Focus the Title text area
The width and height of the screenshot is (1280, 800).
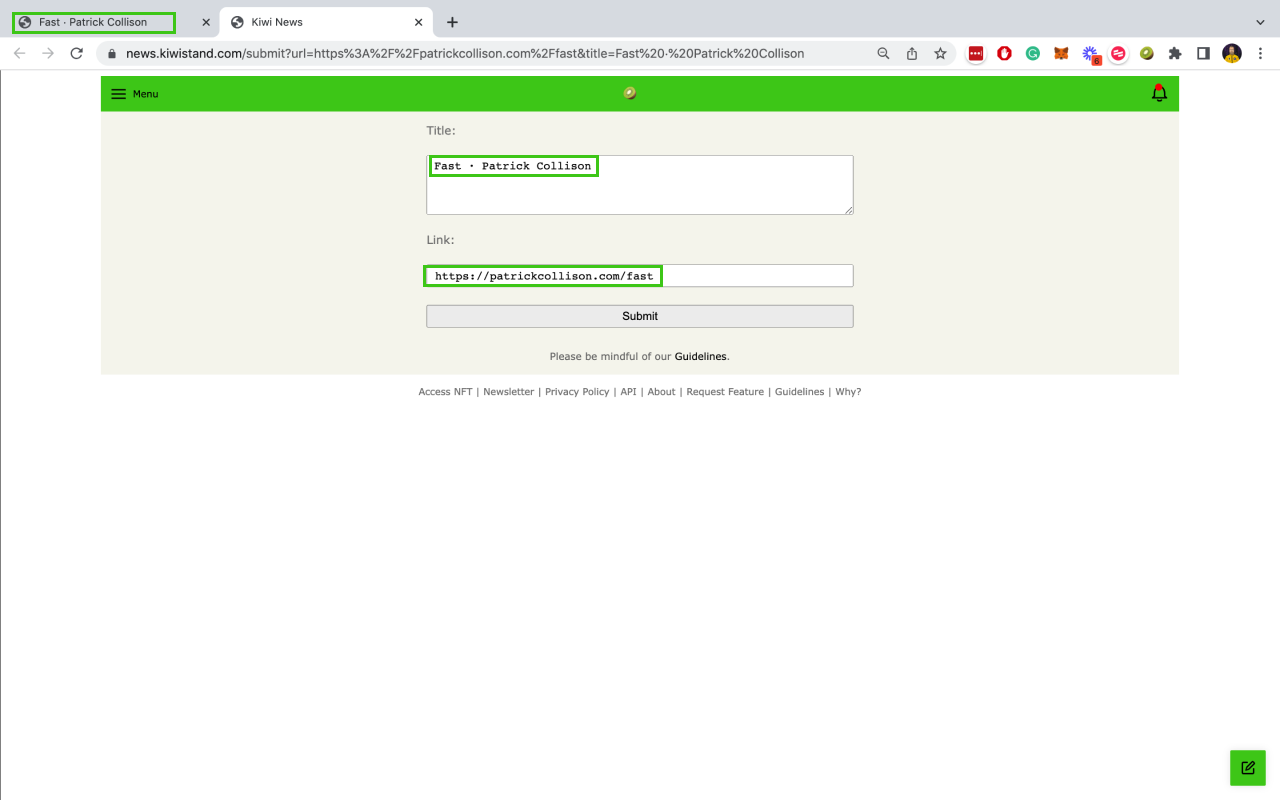(x=640, y=185)
